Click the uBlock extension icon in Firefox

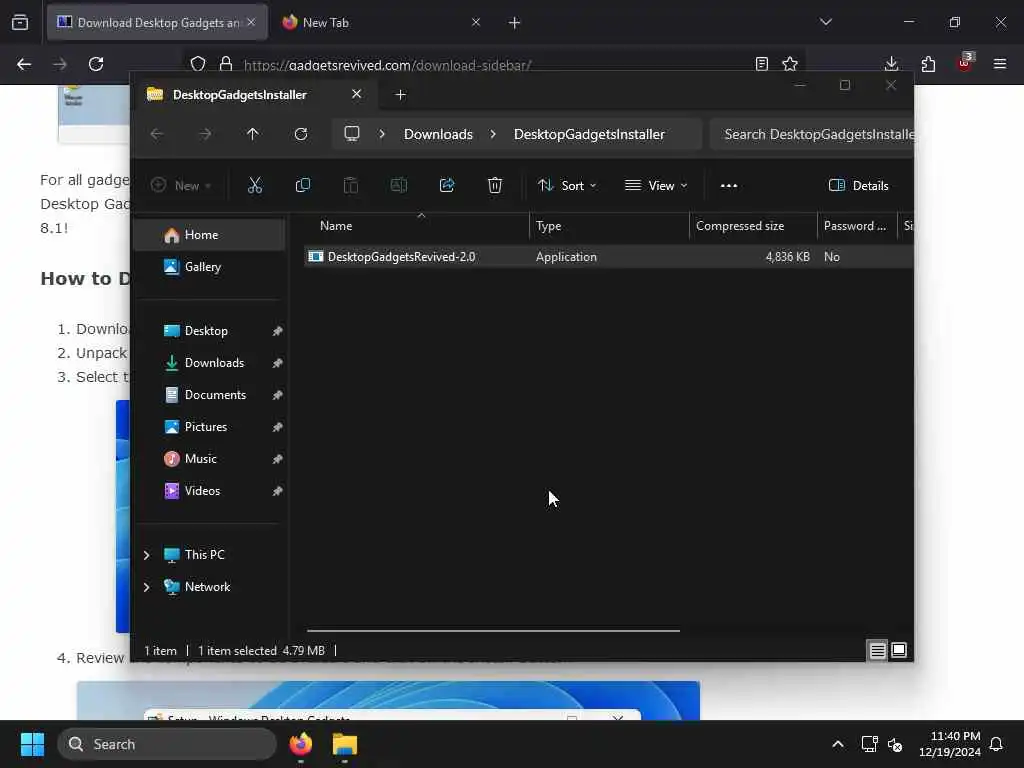(x=965, y=63)
